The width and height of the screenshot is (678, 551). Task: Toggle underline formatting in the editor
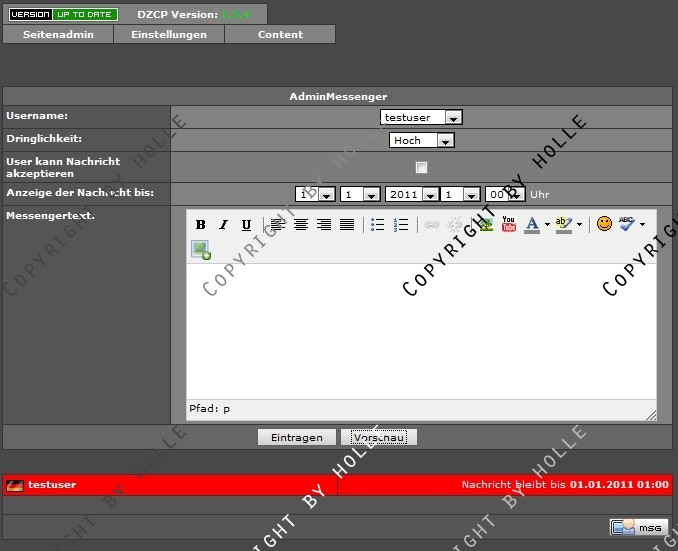[246, 224]
